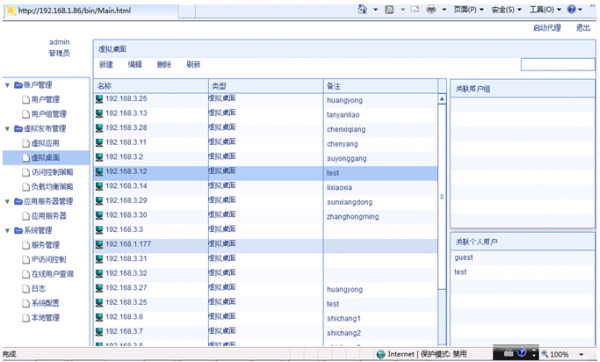Select the 192.168.3.7 row
This screenshot has height=362, width=600.
266,332
